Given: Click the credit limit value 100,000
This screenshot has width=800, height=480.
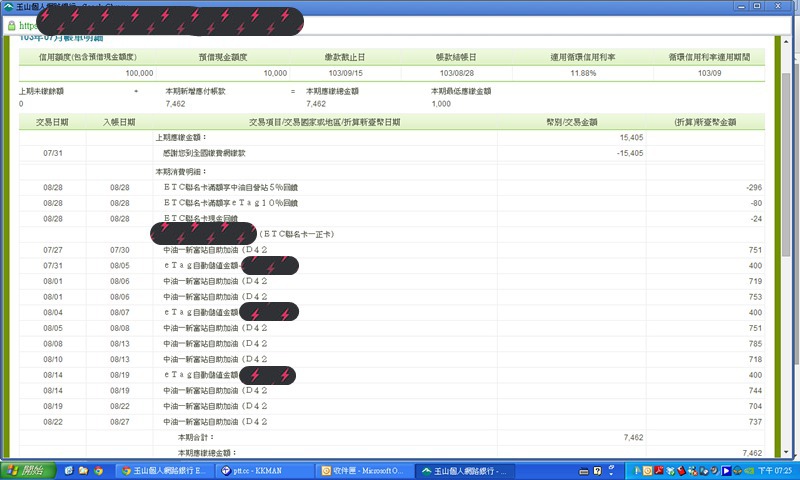Looking at the screenshot, I should 139,73.
